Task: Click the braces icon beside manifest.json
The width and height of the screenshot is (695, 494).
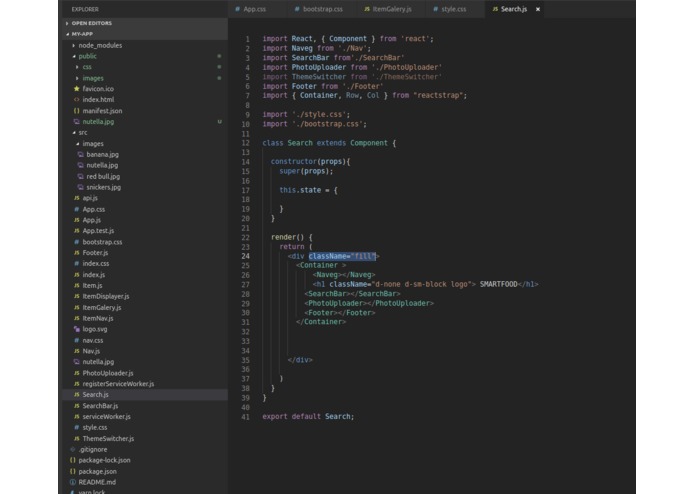Action: click(x=77, y=111)
